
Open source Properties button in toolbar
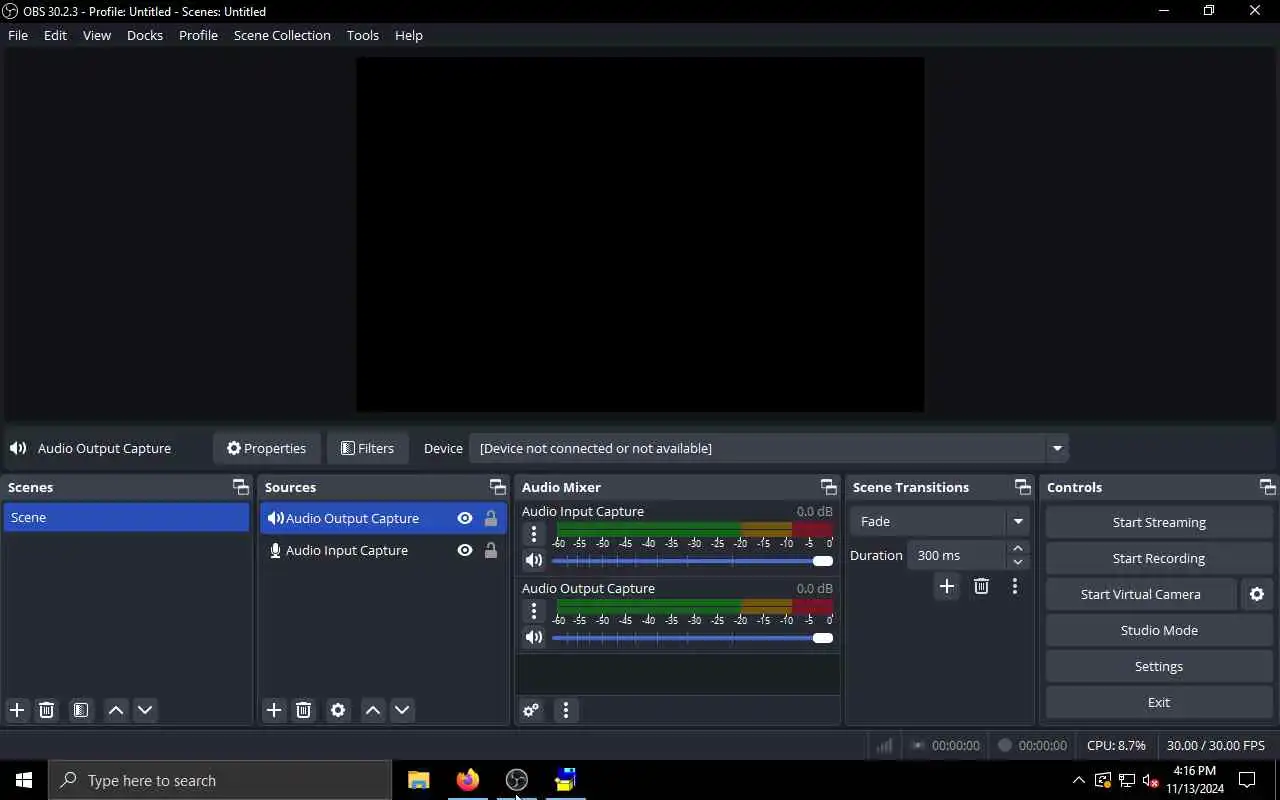tap(267, 448)
